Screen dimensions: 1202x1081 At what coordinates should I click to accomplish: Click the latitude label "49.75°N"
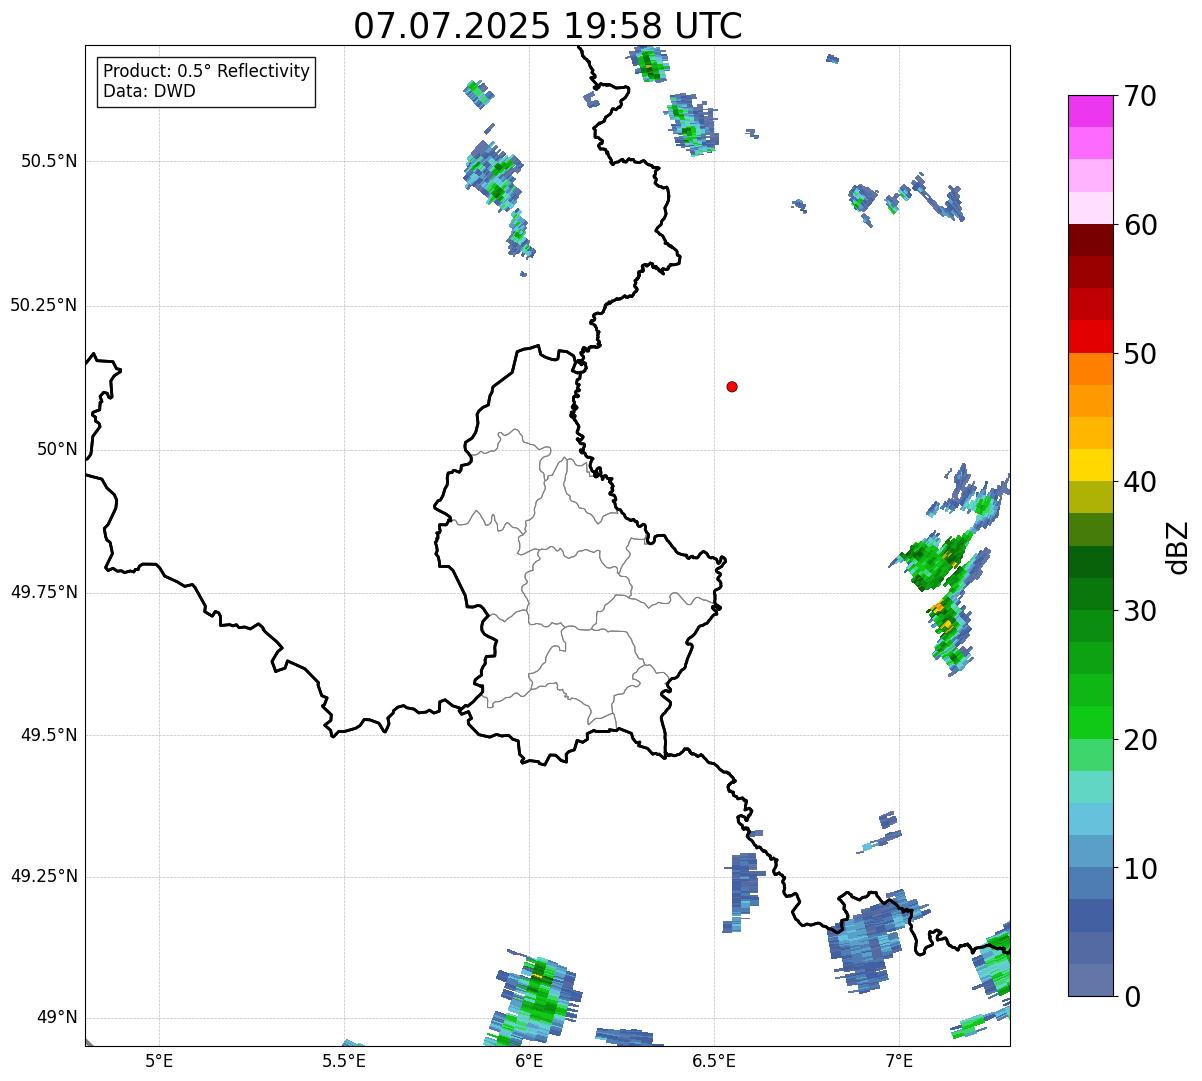(43, 592)
